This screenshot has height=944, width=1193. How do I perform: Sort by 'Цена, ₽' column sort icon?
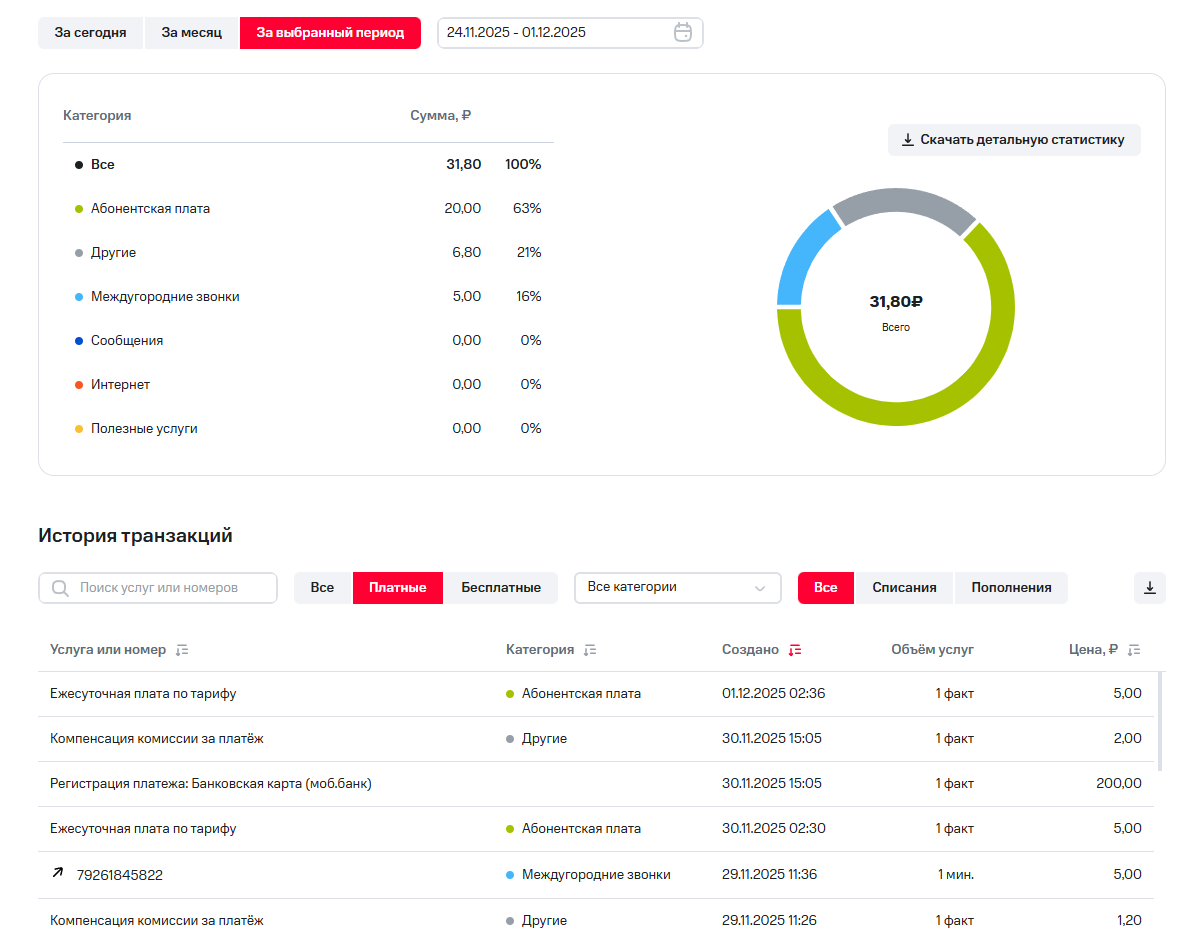click(x=1133, y=650)
